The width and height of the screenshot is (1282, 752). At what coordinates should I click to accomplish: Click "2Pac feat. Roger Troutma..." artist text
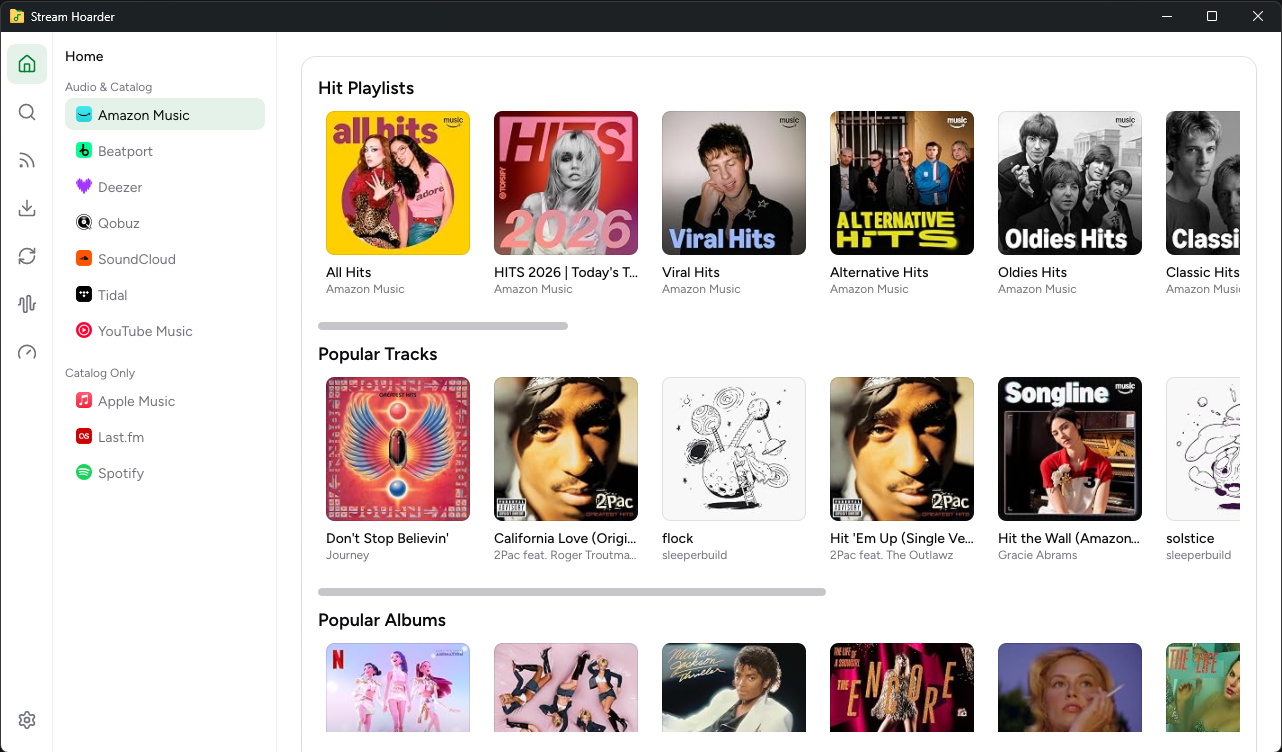(566, 555)
